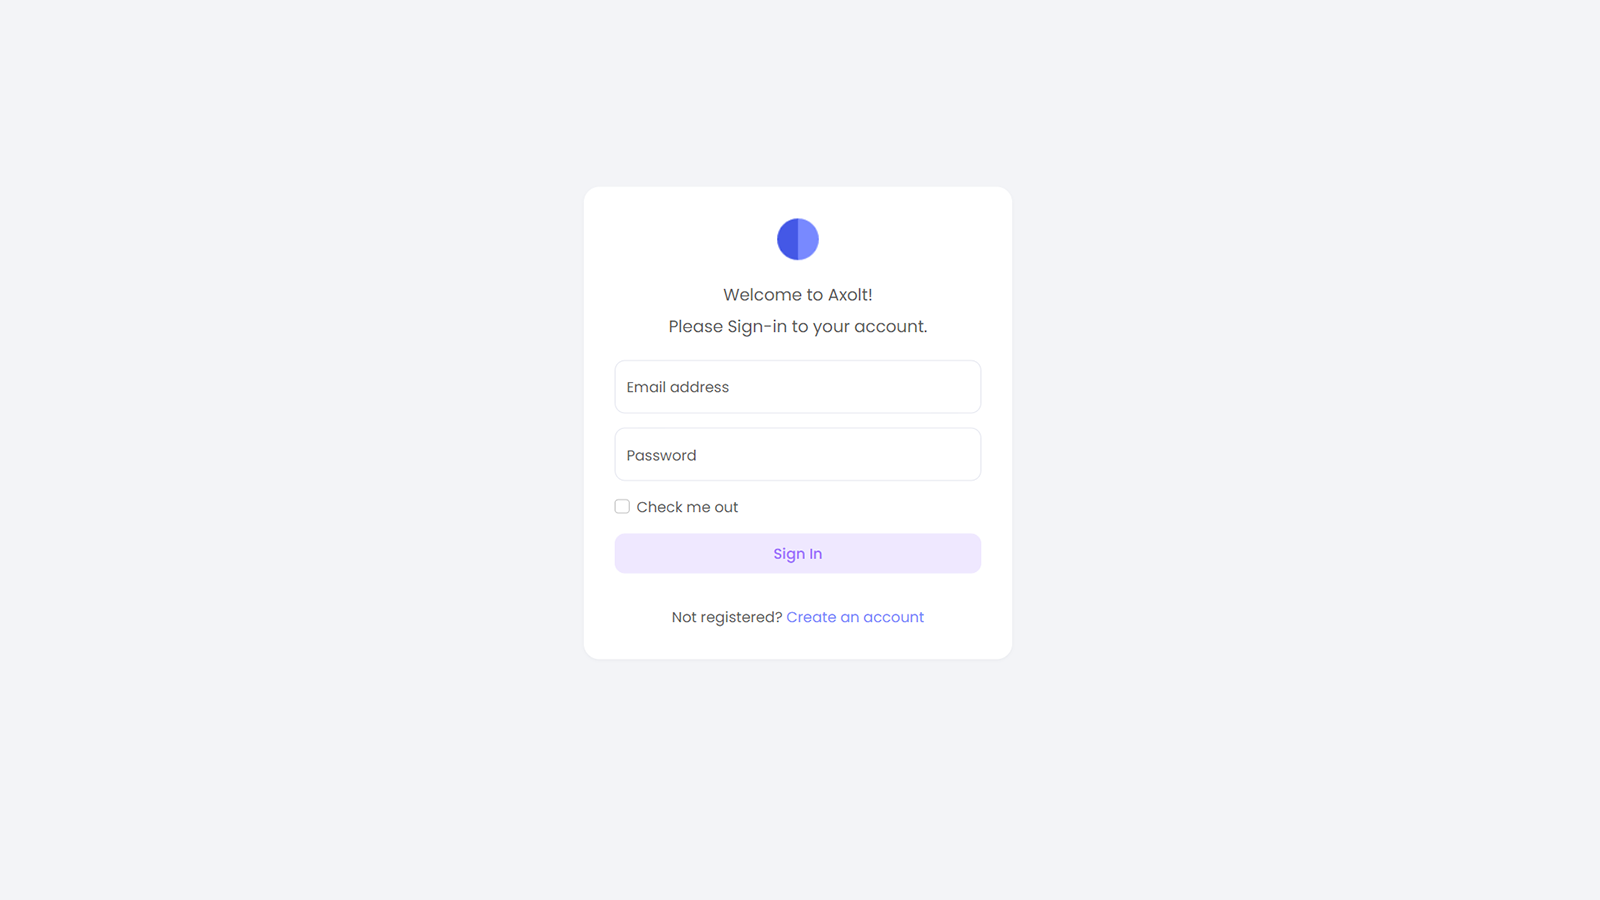Click the "Sign In" label on the button
1600x900 pixels.
point(798,554)
